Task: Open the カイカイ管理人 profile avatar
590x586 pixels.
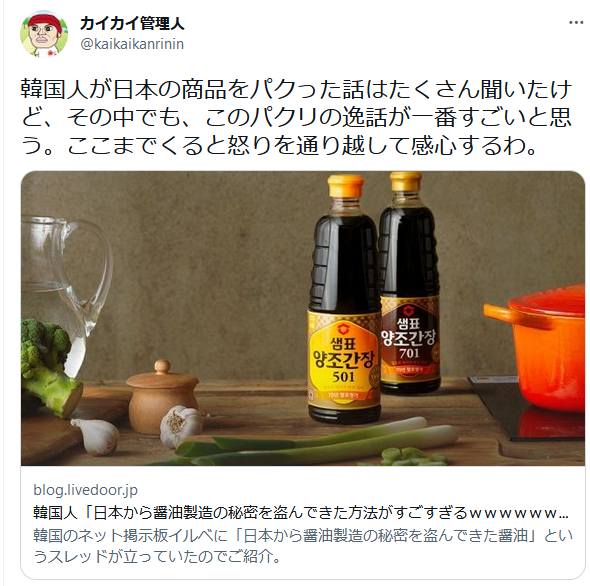Action: 44,33
